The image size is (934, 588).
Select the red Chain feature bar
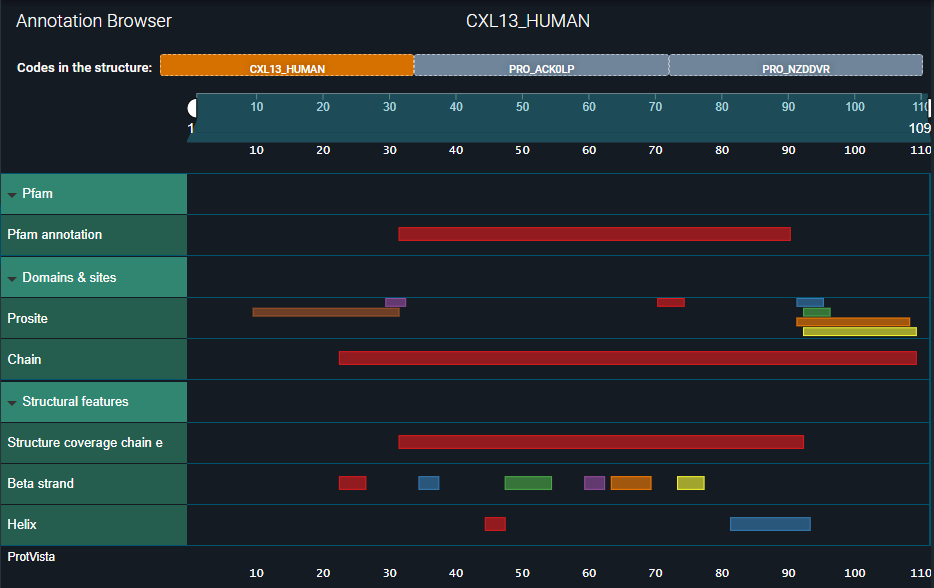coord(627,358)
